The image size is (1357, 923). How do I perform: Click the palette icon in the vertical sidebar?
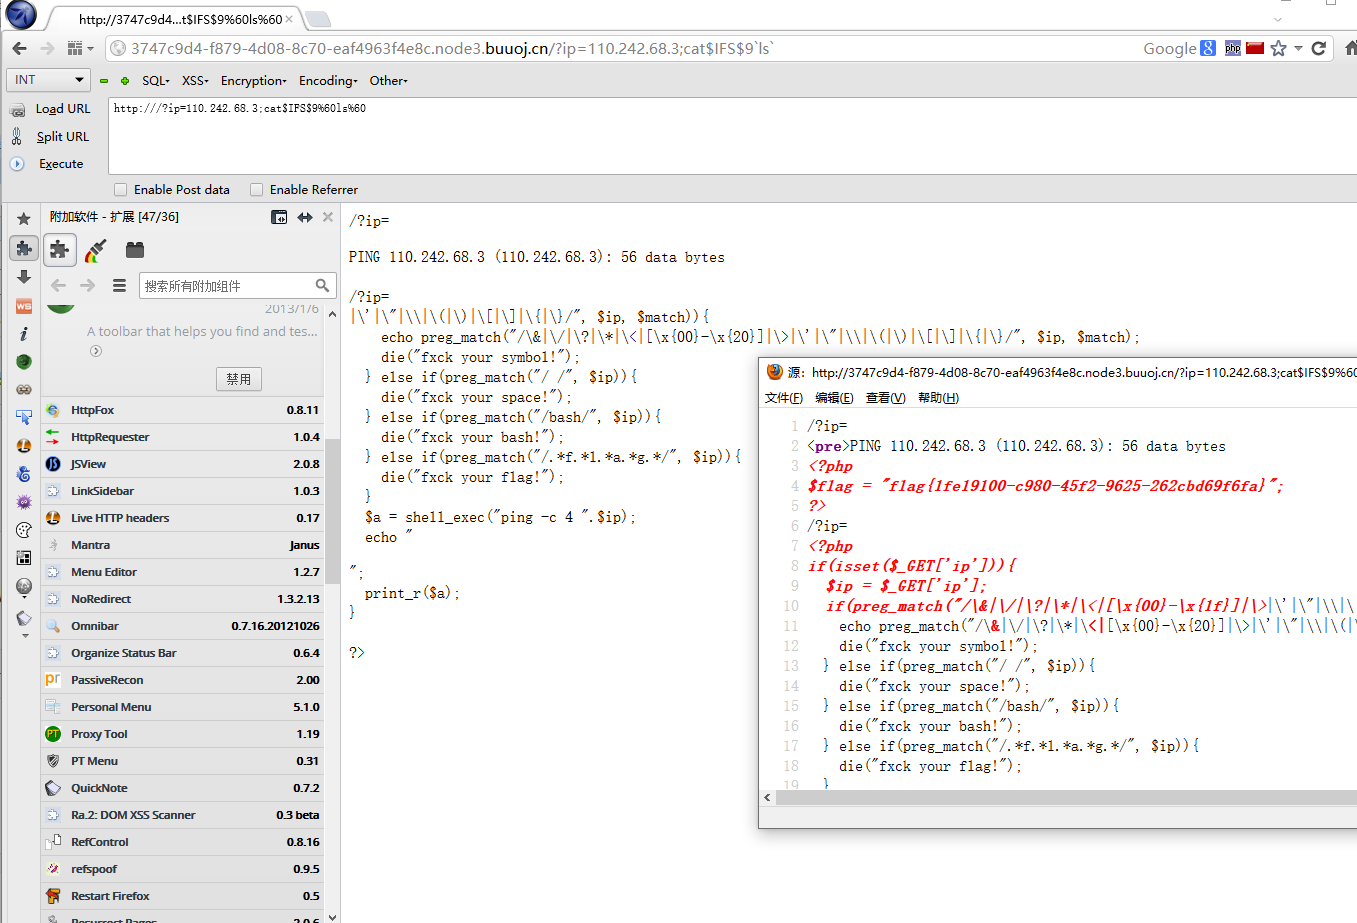[24, 530]
